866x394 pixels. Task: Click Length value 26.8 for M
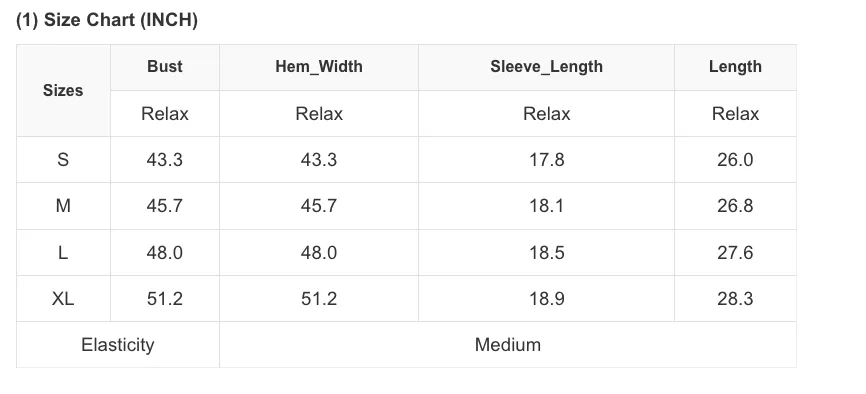click(735, 206)
